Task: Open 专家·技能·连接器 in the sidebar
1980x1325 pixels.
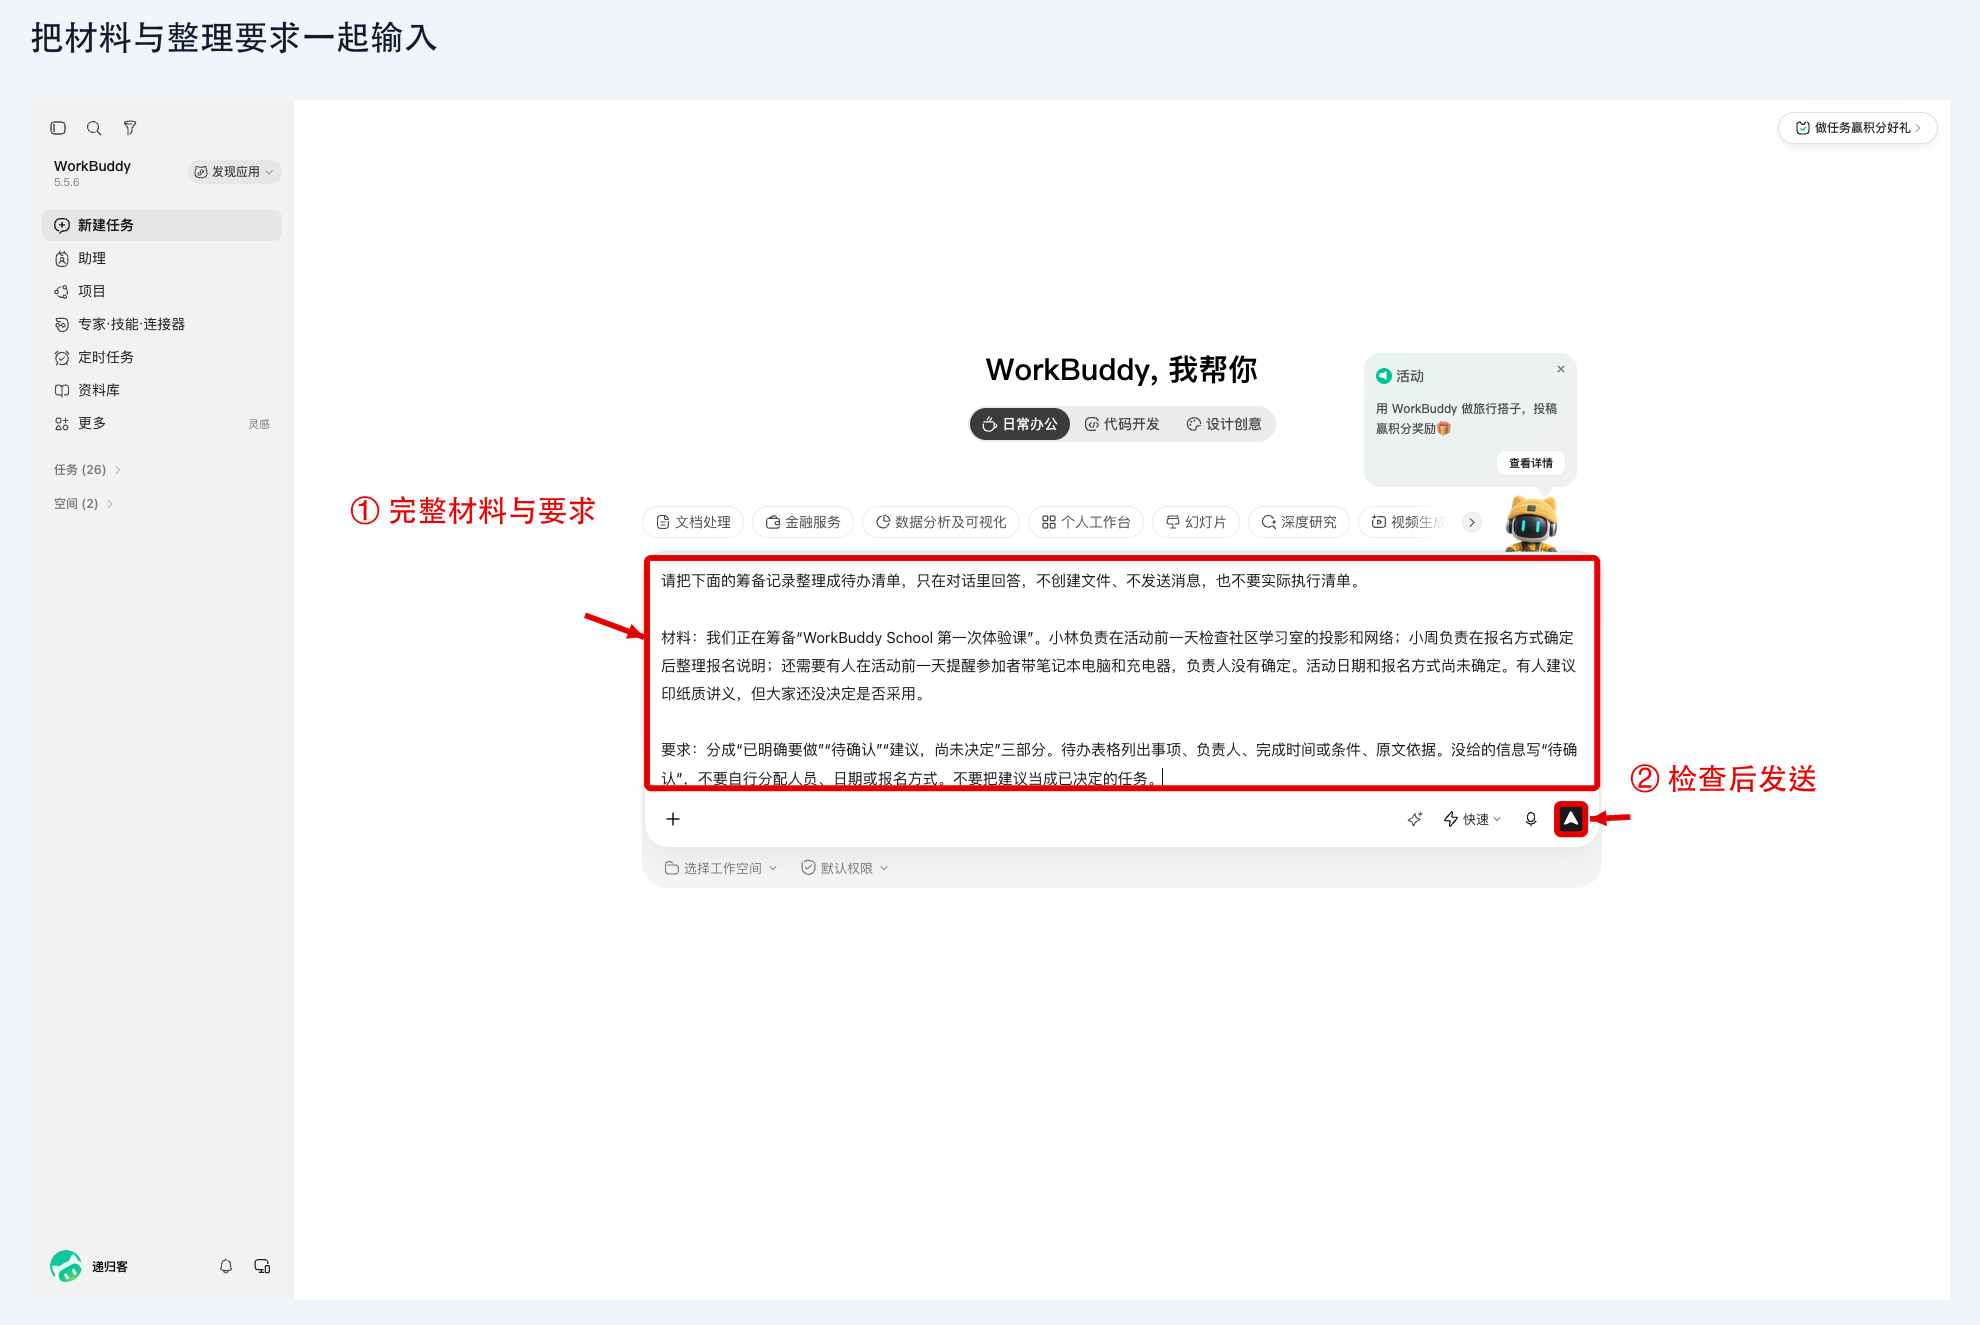Action: pyautogui.click(x=162, y=324)
